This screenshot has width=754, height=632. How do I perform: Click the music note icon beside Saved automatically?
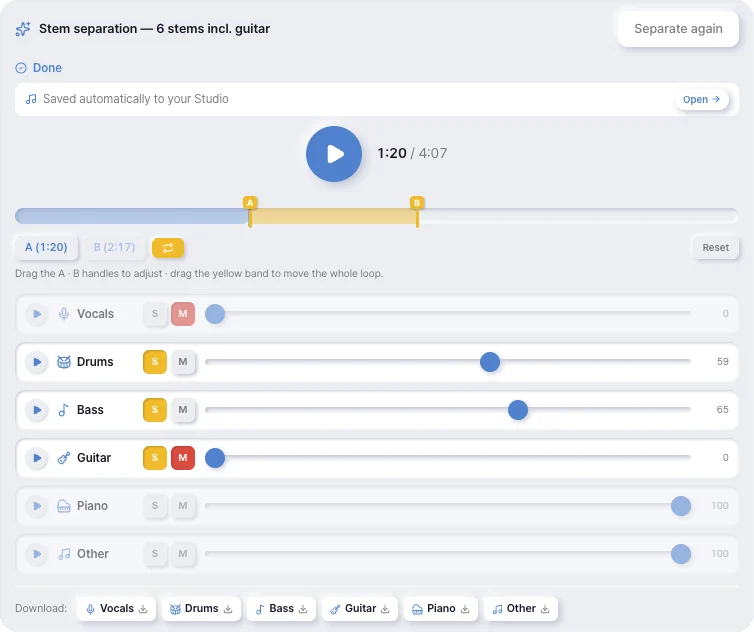click(x=31, y=99)
